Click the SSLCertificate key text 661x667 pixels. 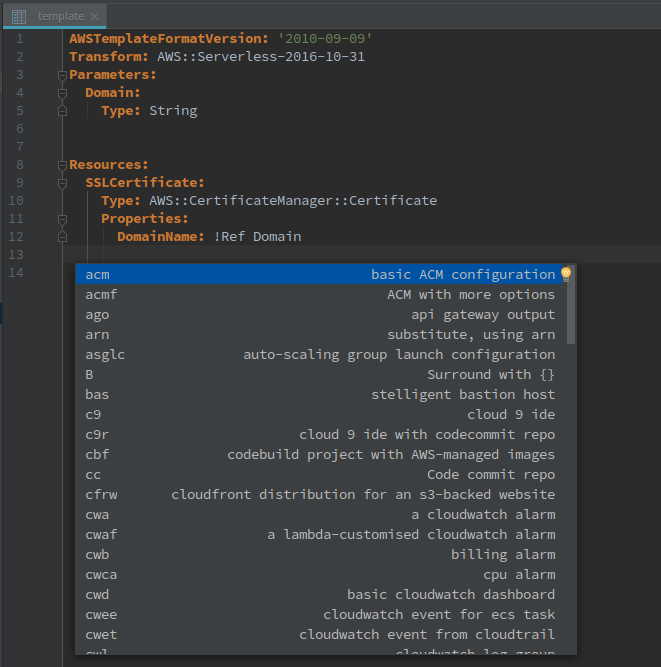pyautogui.click(x=145, y=182)
